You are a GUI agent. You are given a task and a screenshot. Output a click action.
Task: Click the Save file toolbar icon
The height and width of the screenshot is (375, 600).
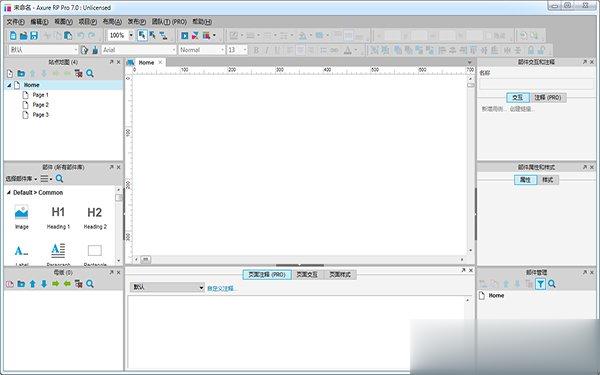click(34, 36)
